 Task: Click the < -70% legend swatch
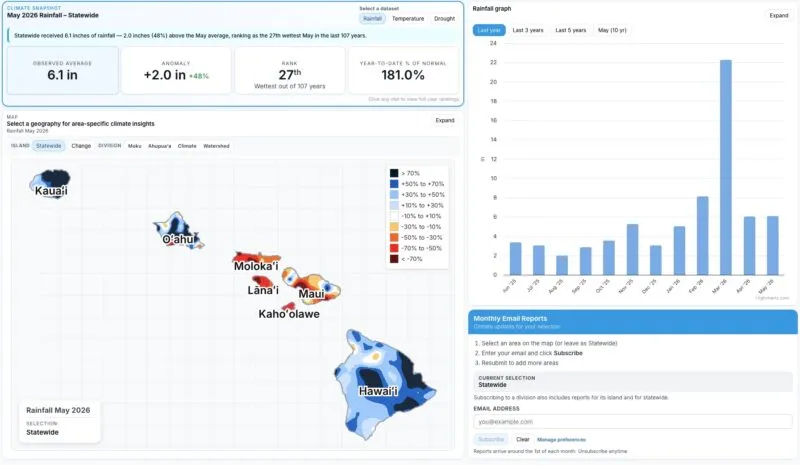pyautogui.click(x=394, y=259)
